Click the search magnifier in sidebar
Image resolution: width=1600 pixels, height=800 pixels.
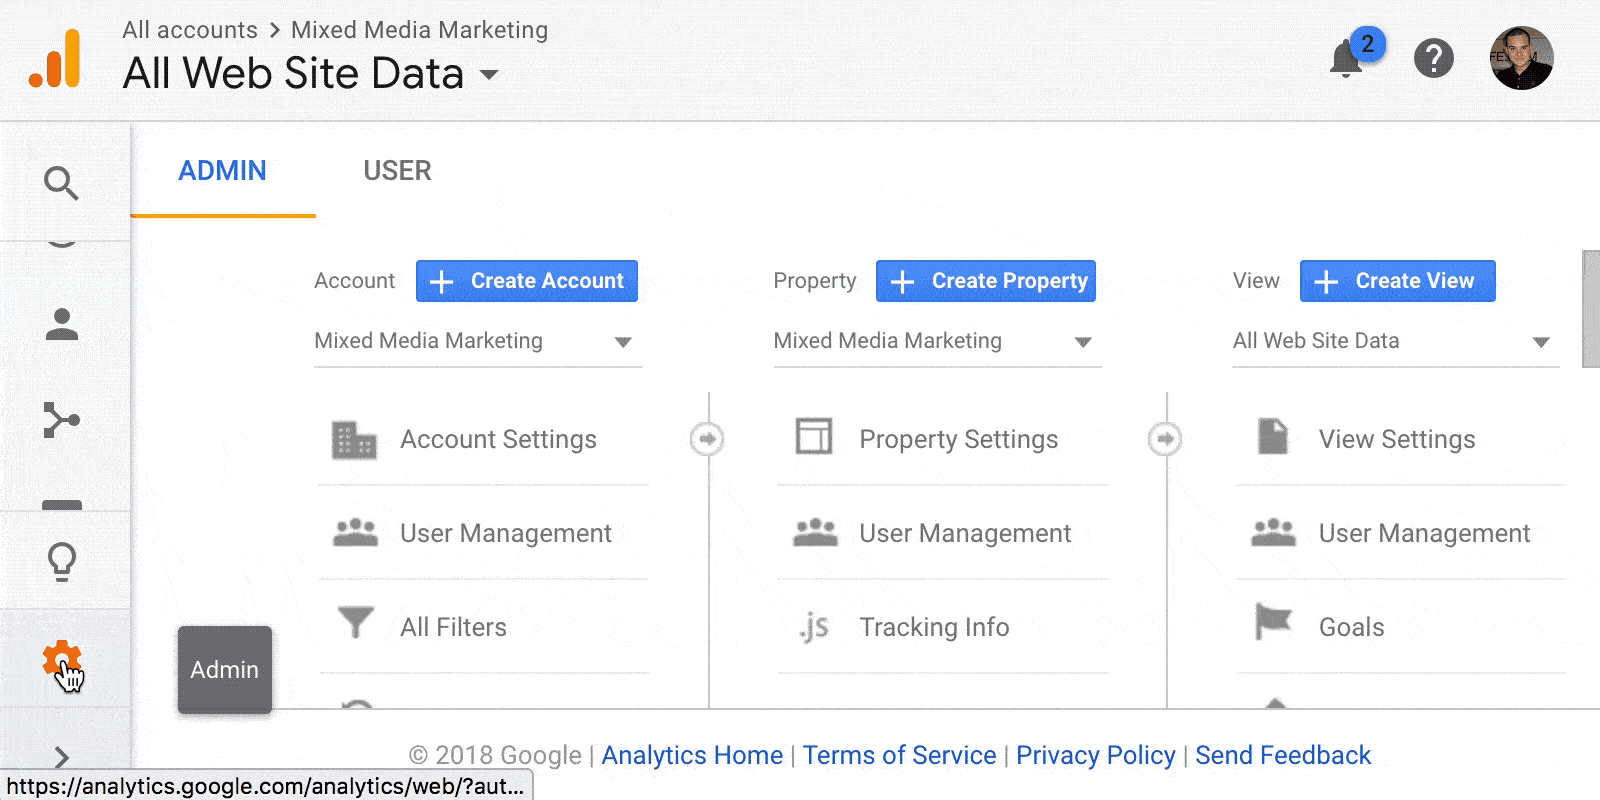click(x=61, y=183)
